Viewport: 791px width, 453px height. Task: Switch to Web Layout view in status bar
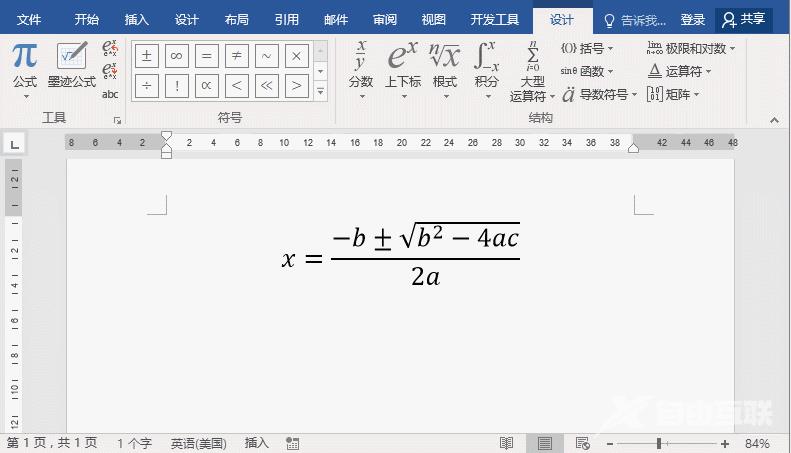click(580, 443)
